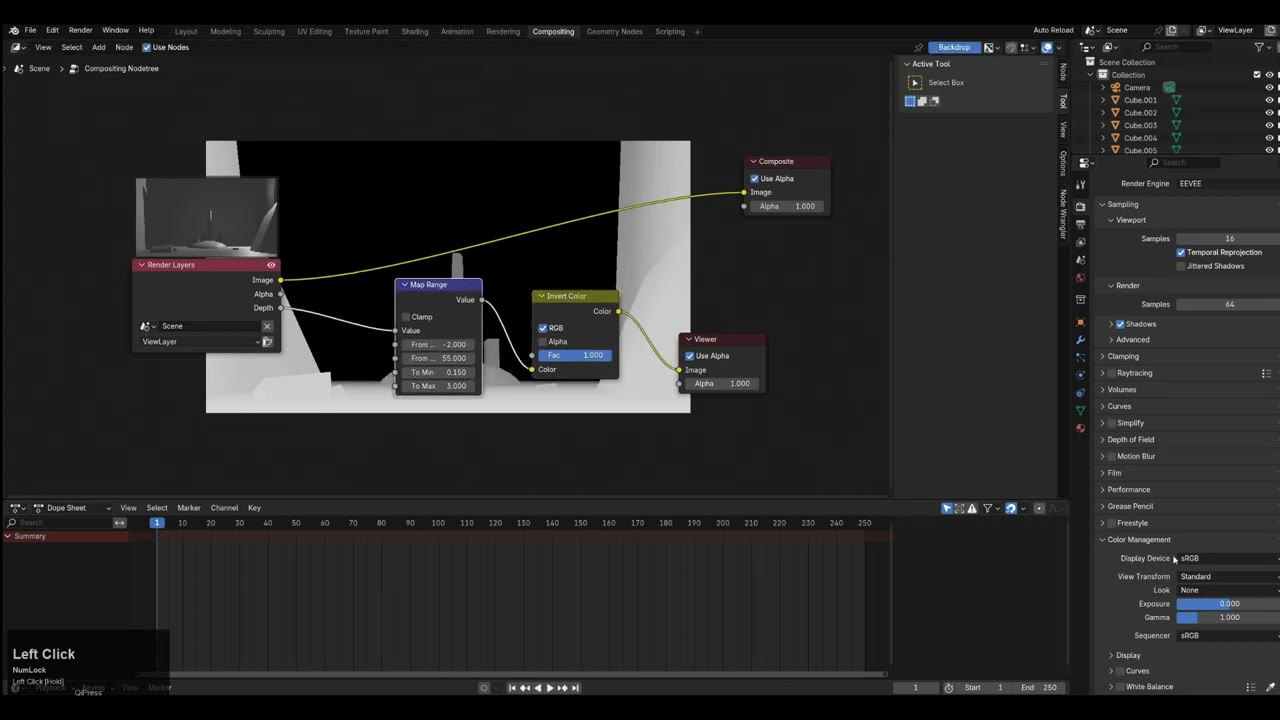The image size is (1280, 720).
Task: Toggle the Backdrop button
Action: [955, 47]
